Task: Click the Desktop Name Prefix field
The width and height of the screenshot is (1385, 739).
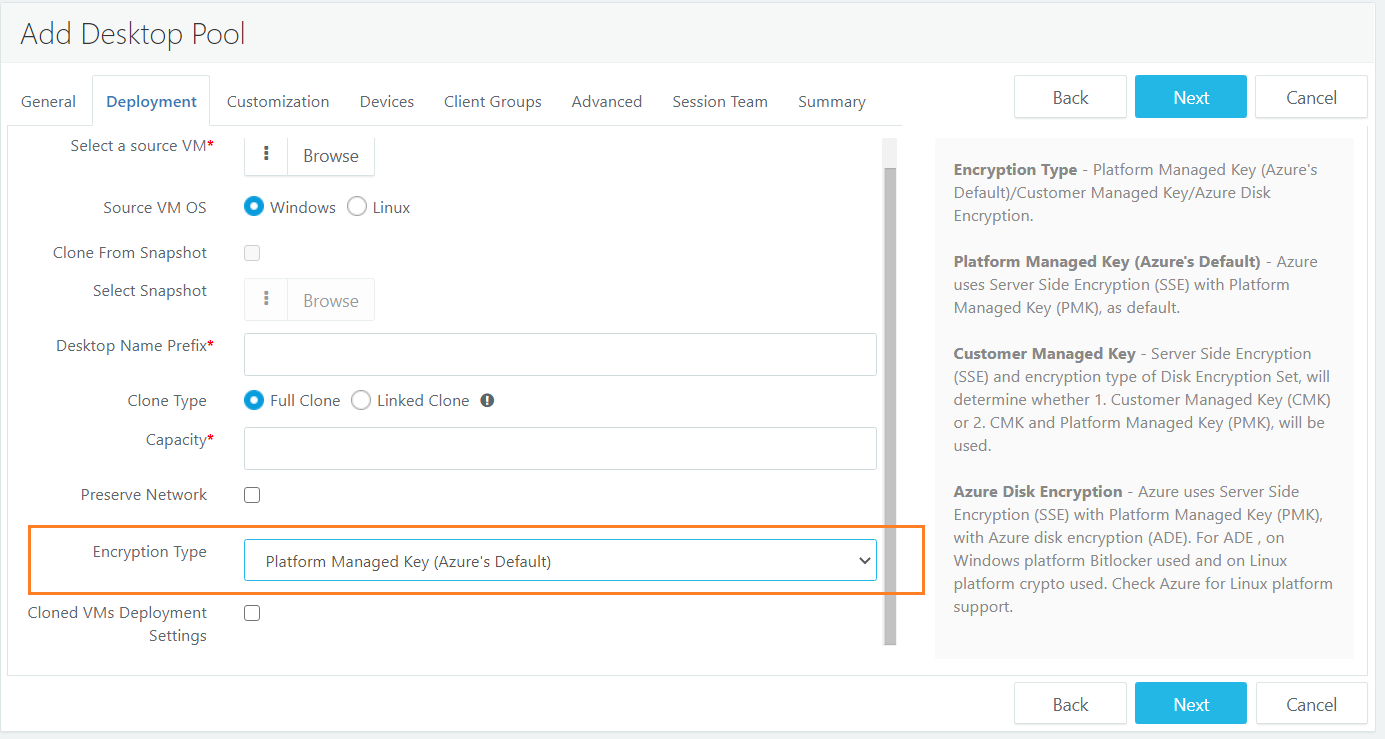Action: click(x=560, y=355)
